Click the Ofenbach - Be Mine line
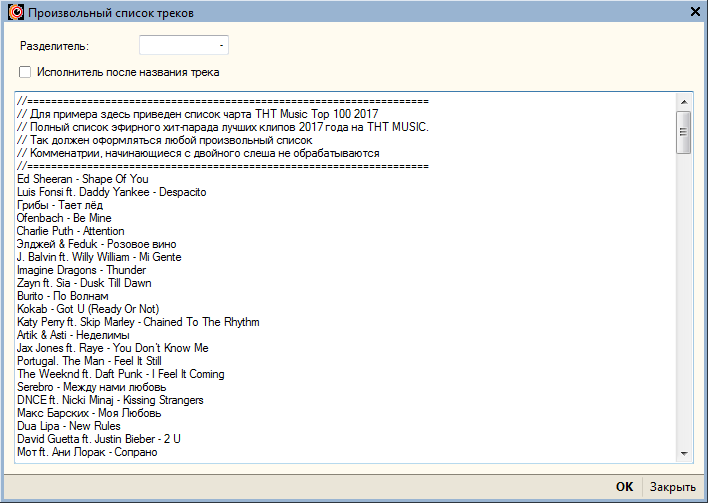The height and width of the screenshot is (503, 708). [64, 218]
